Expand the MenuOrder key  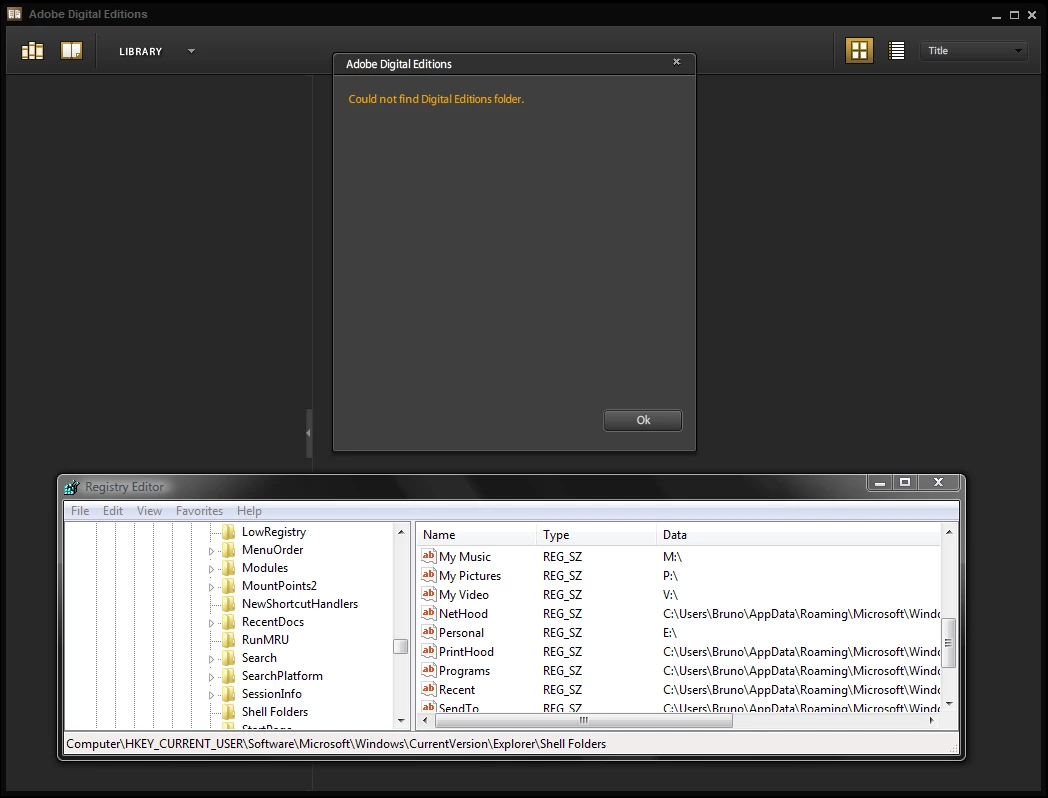pyautogui.click(x=211, y=551)
